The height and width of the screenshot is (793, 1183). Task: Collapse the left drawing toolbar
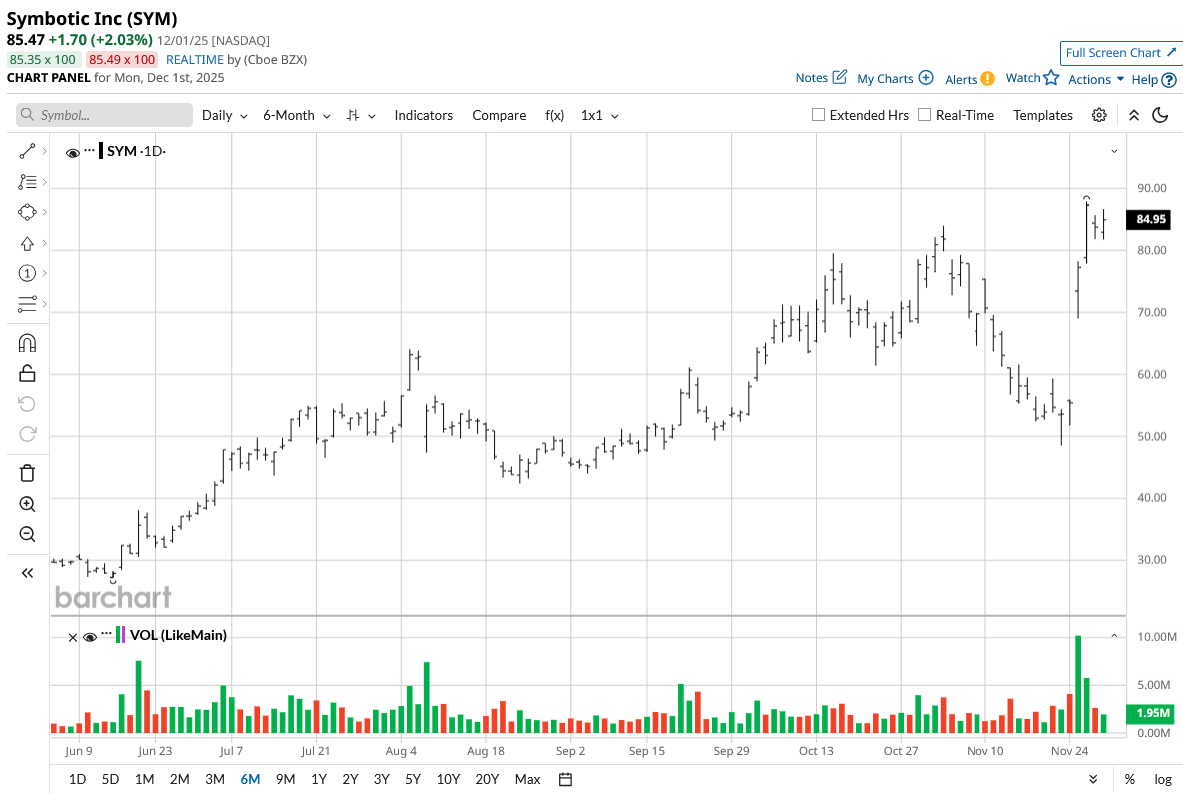point(27,573)
